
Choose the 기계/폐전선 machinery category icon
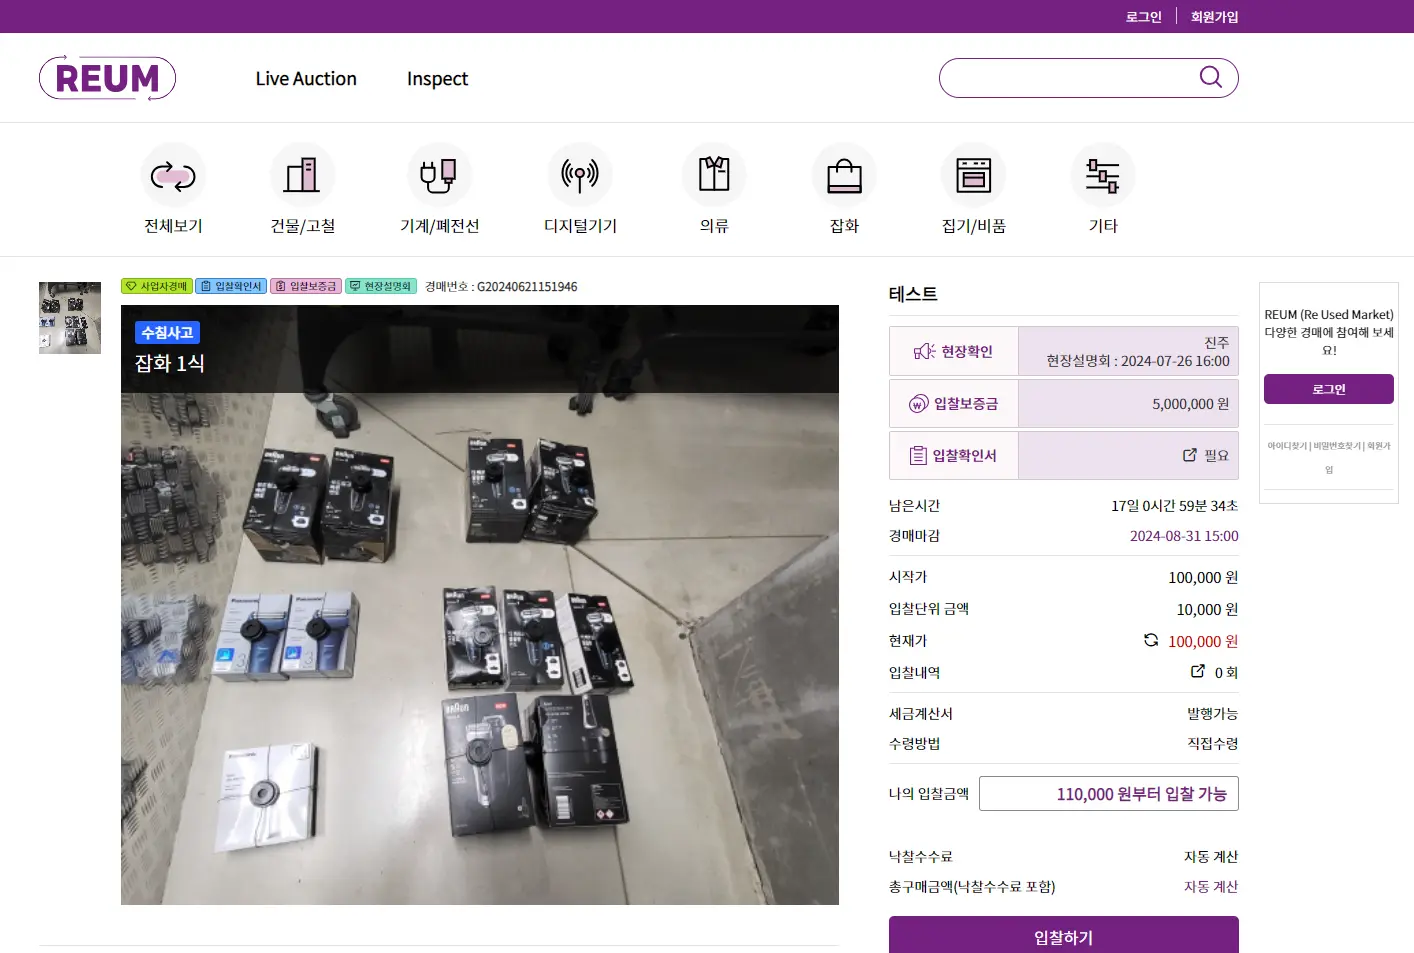(439, 176)
